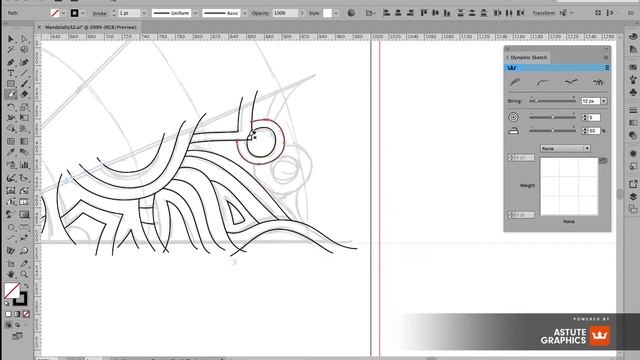
Task: Click Horizontal Align Center icon
Action: pyautogui.click(x=398, y=13)
